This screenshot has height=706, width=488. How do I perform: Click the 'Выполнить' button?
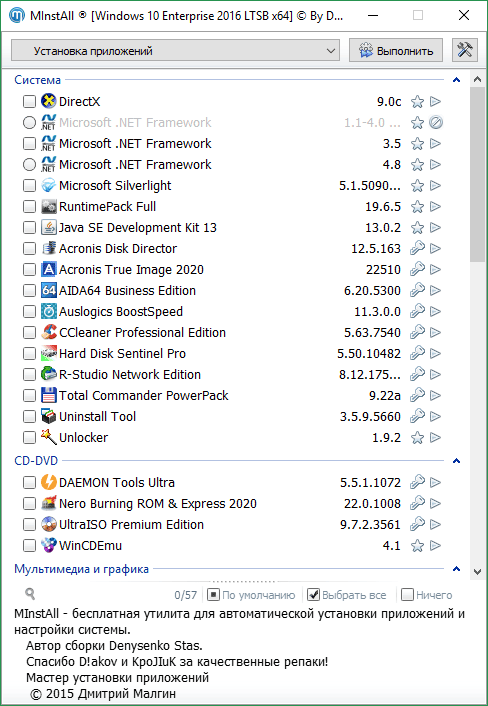click(396, 50)
